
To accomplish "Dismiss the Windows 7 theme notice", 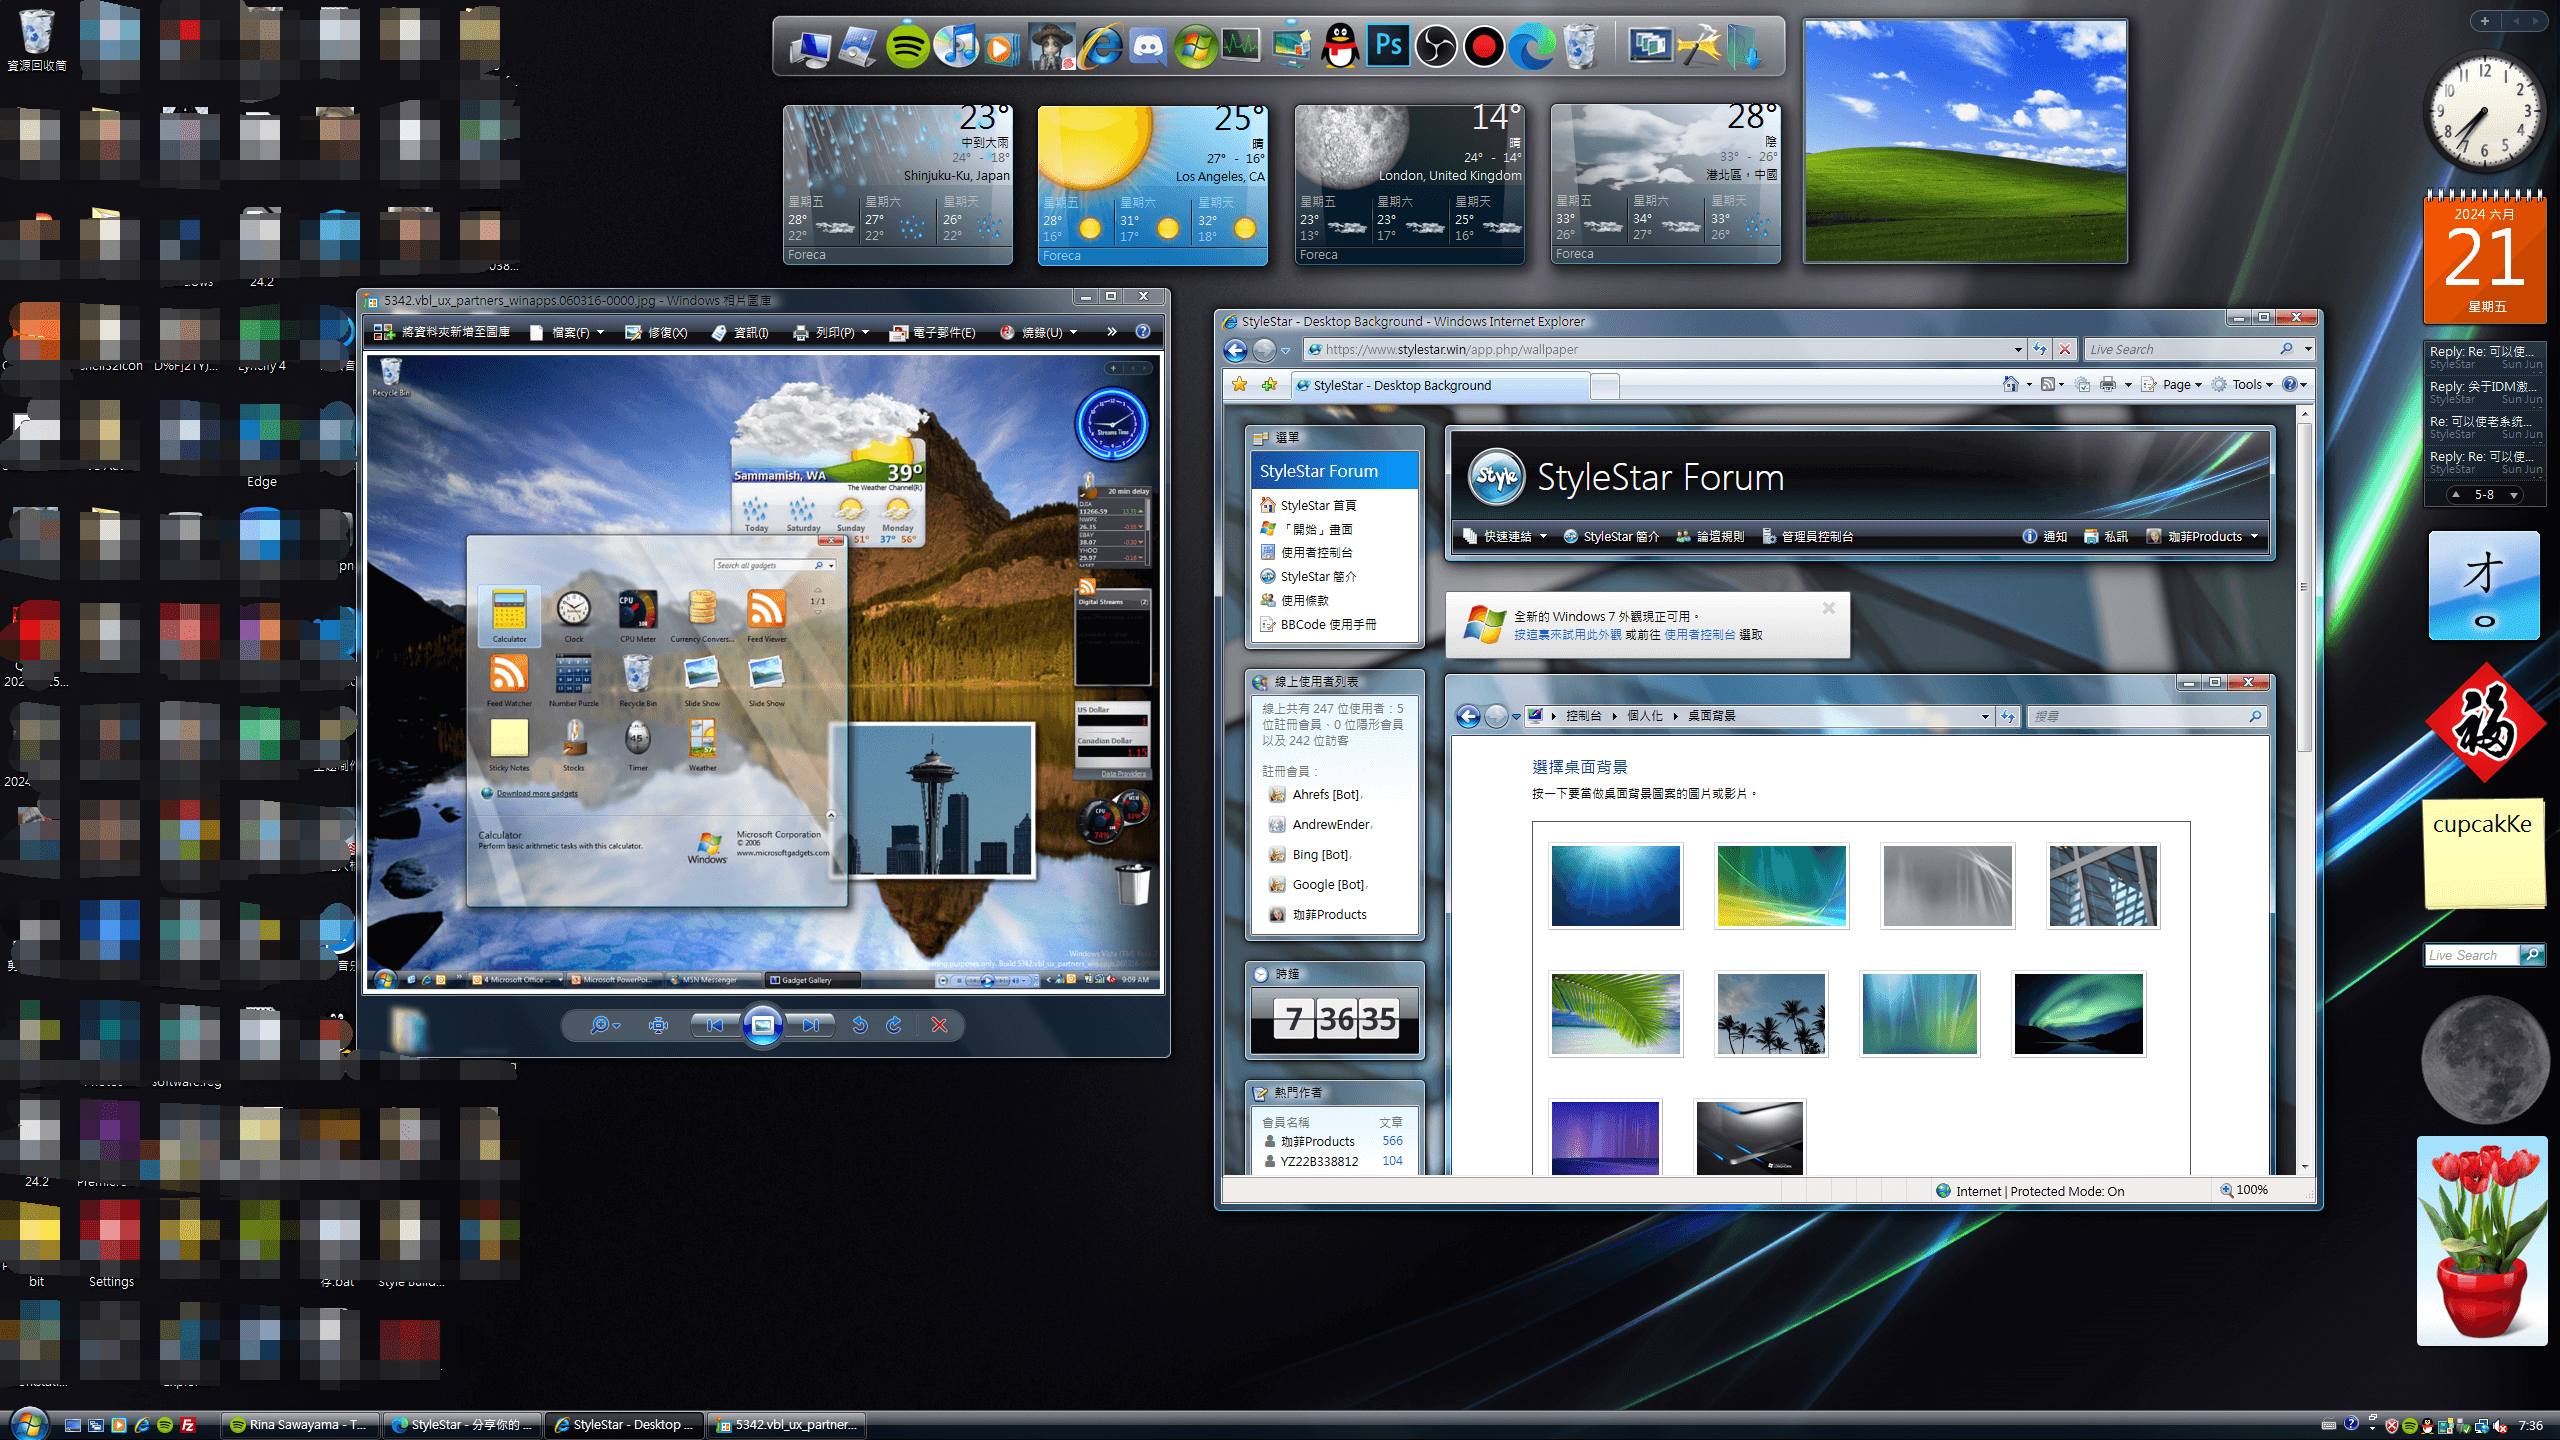I will 1828,607.
